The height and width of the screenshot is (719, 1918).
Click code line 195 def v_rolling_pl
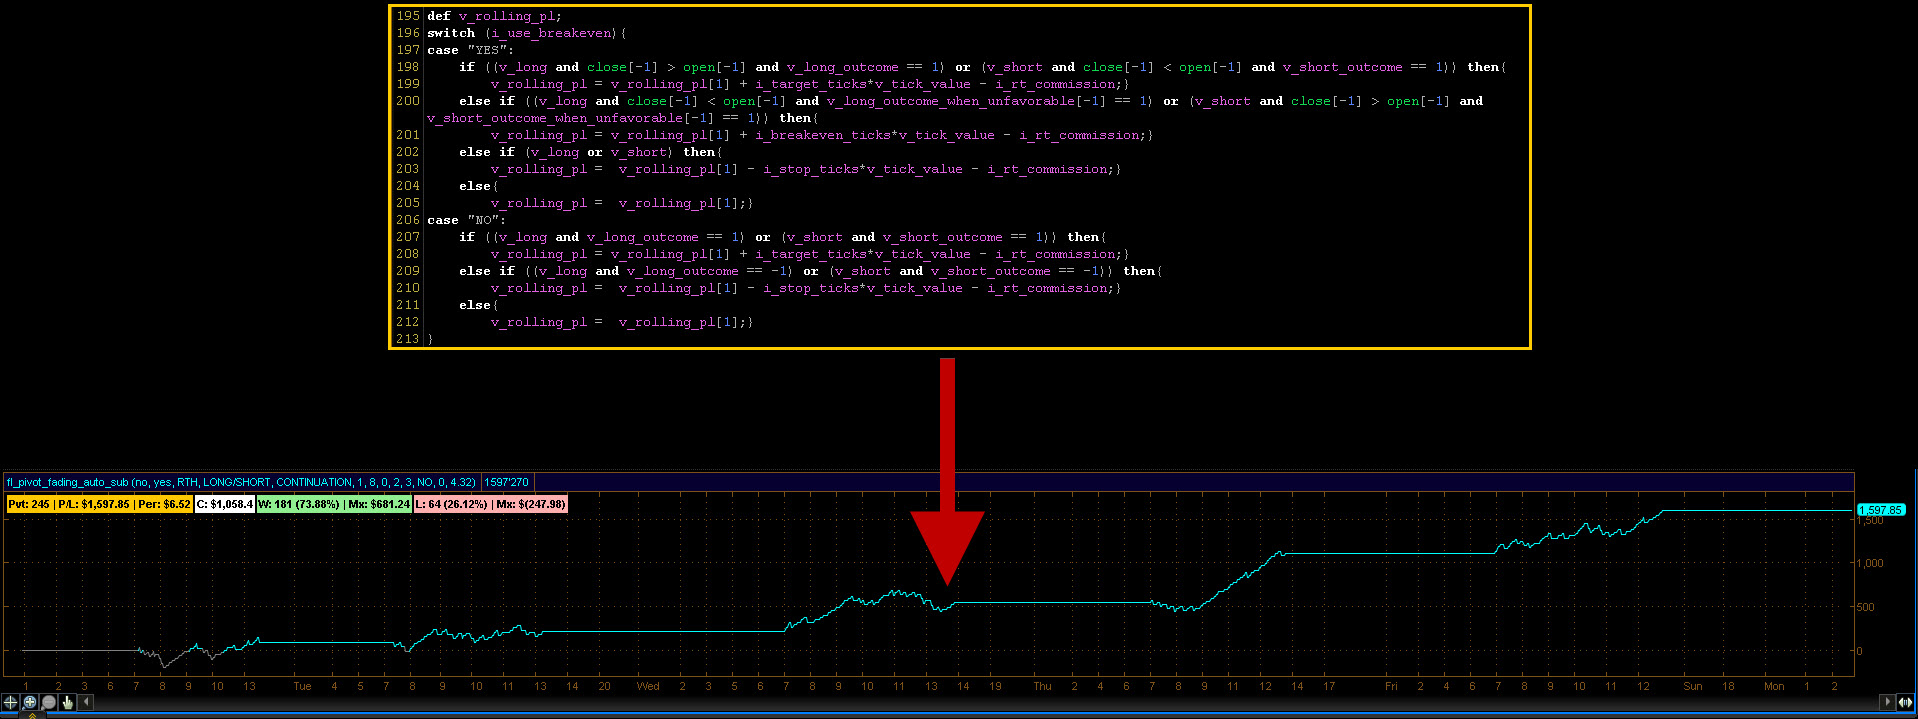(x=494, y=16)
